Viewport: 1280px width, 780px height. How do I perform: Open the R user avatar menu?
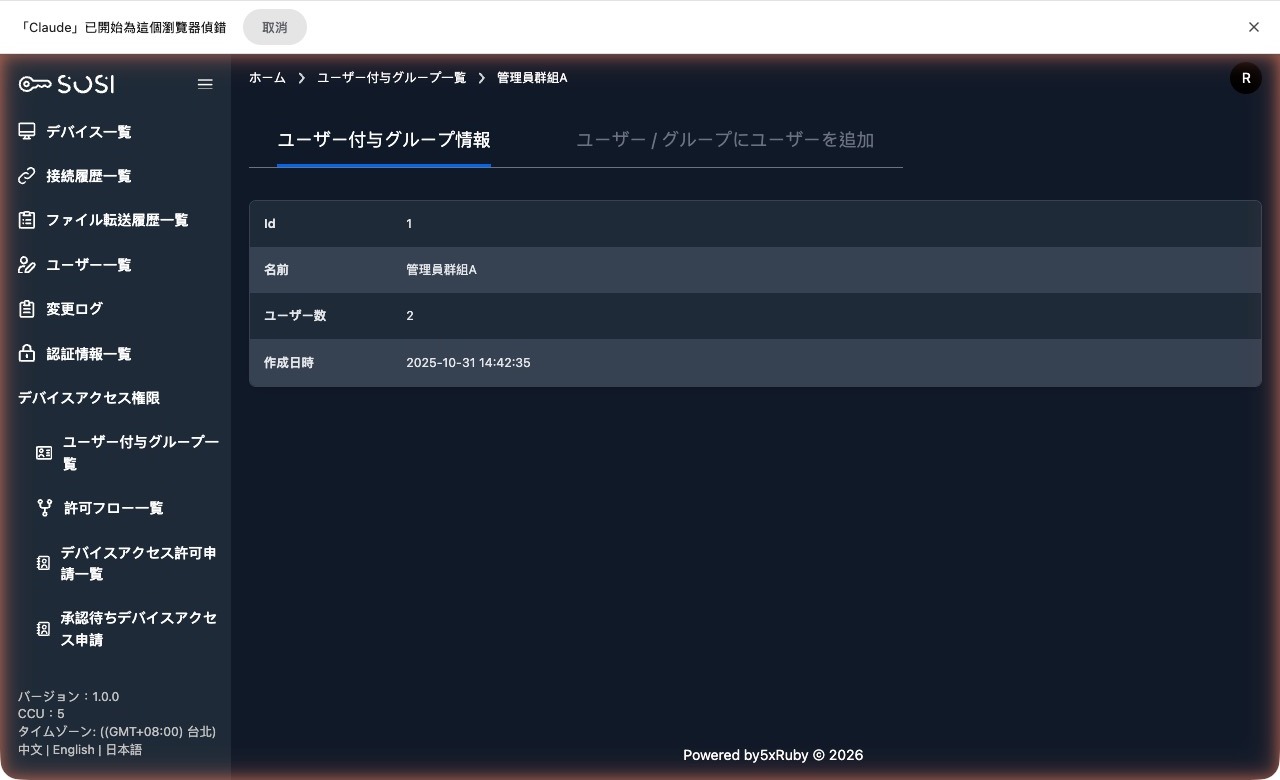tap(1245, 77)
